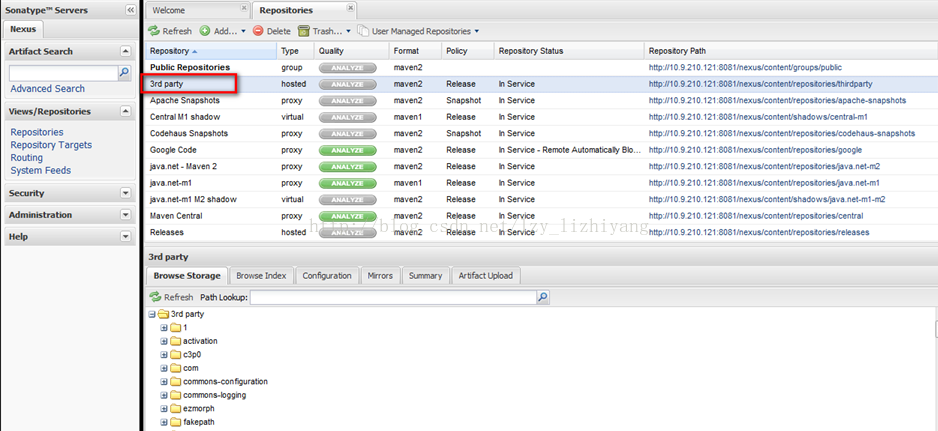Open the Configuration tab
Viewport: 938px width, 431px height.
coord(327,275)
